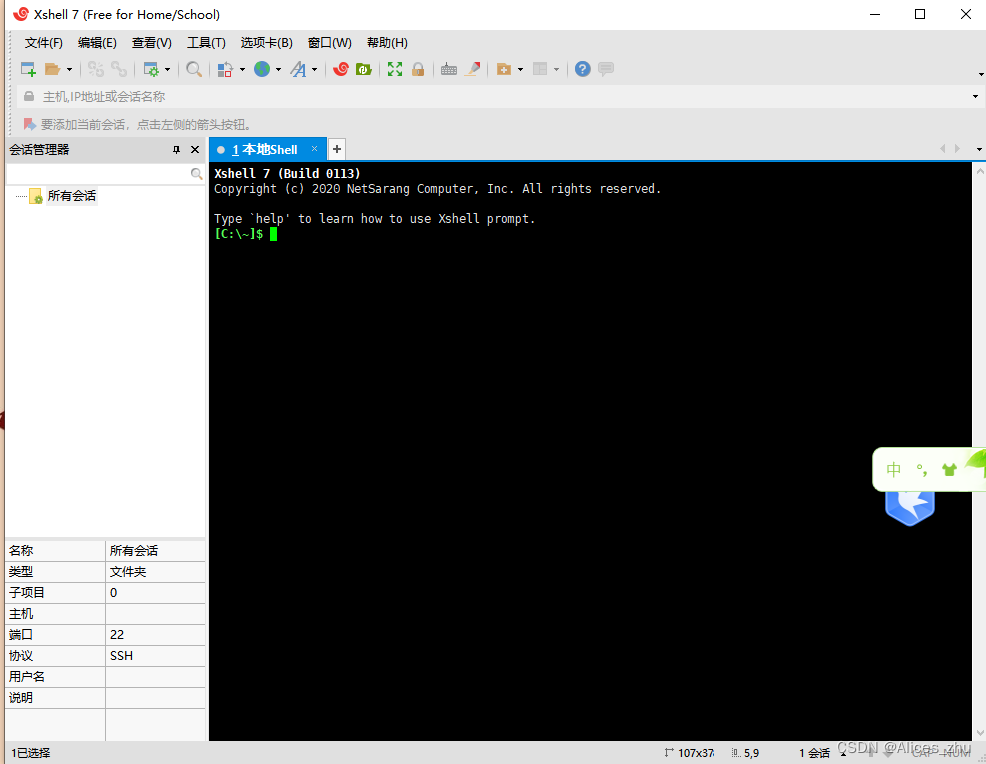The width and height of the screenshot is (986, 764).
Task: Select the Find tool in the toolbar
Action: pos(194,69)
